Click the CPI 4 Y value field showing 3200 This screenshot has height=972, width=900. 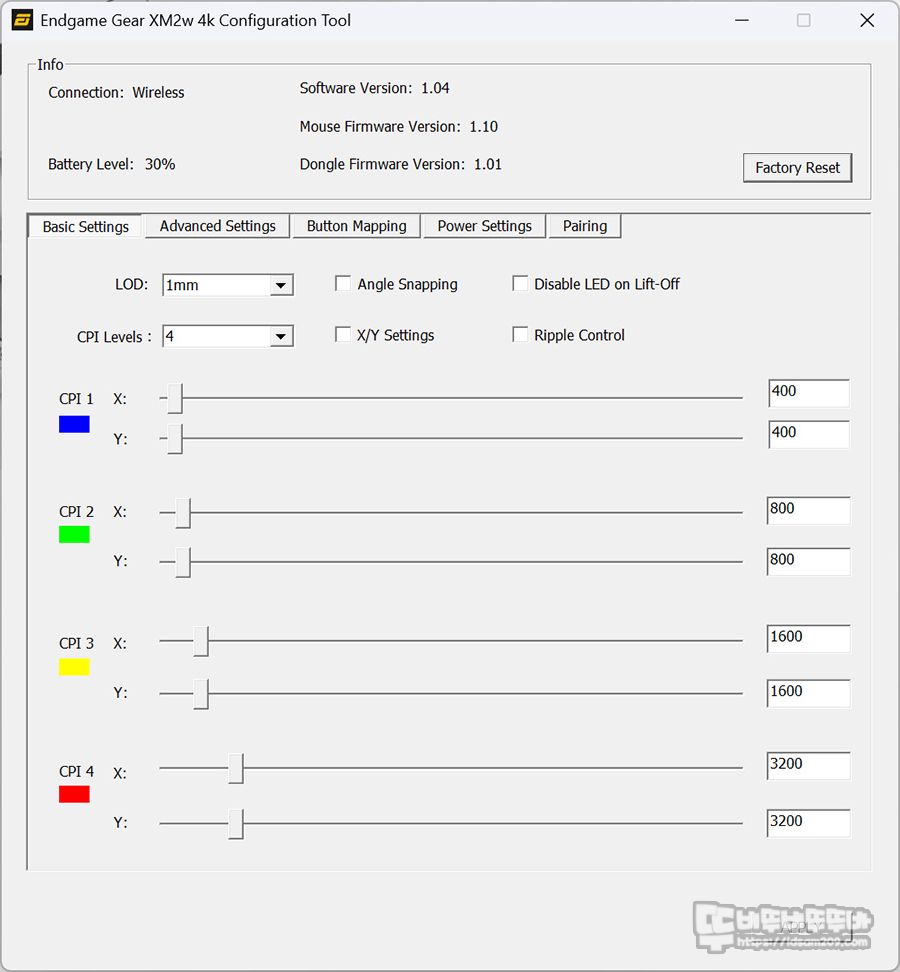pyautogui.click(x=808, y=823)
